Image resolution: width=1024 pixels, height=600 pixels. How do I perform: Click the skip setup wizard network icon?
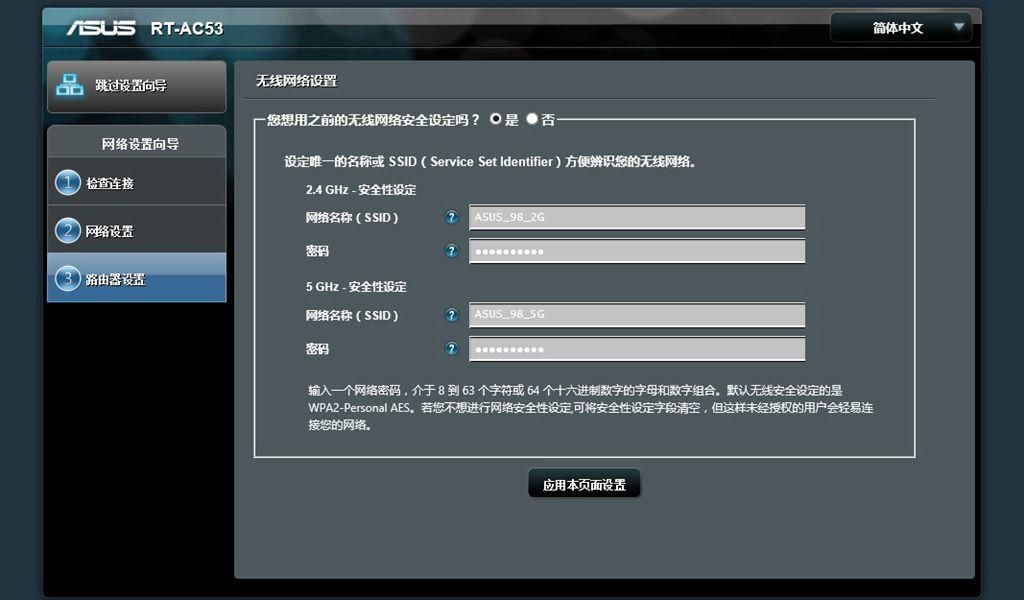point(69,85)
